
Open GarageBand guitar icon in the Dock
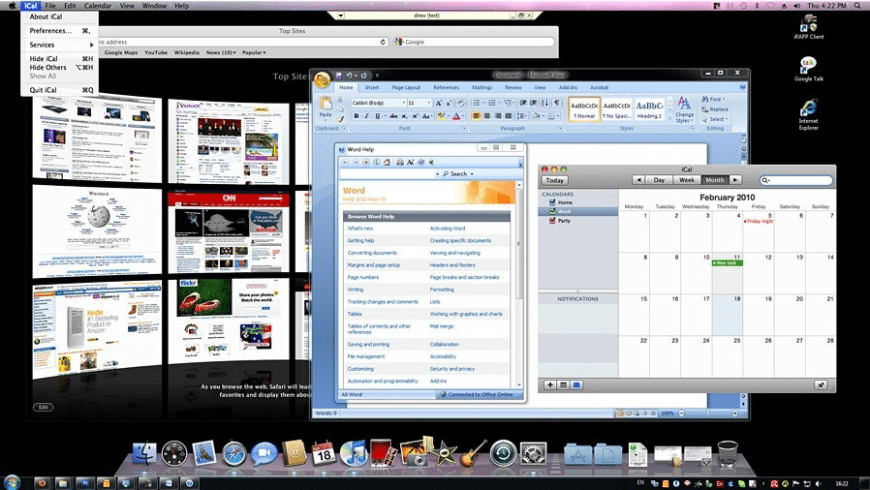[473, 452]
